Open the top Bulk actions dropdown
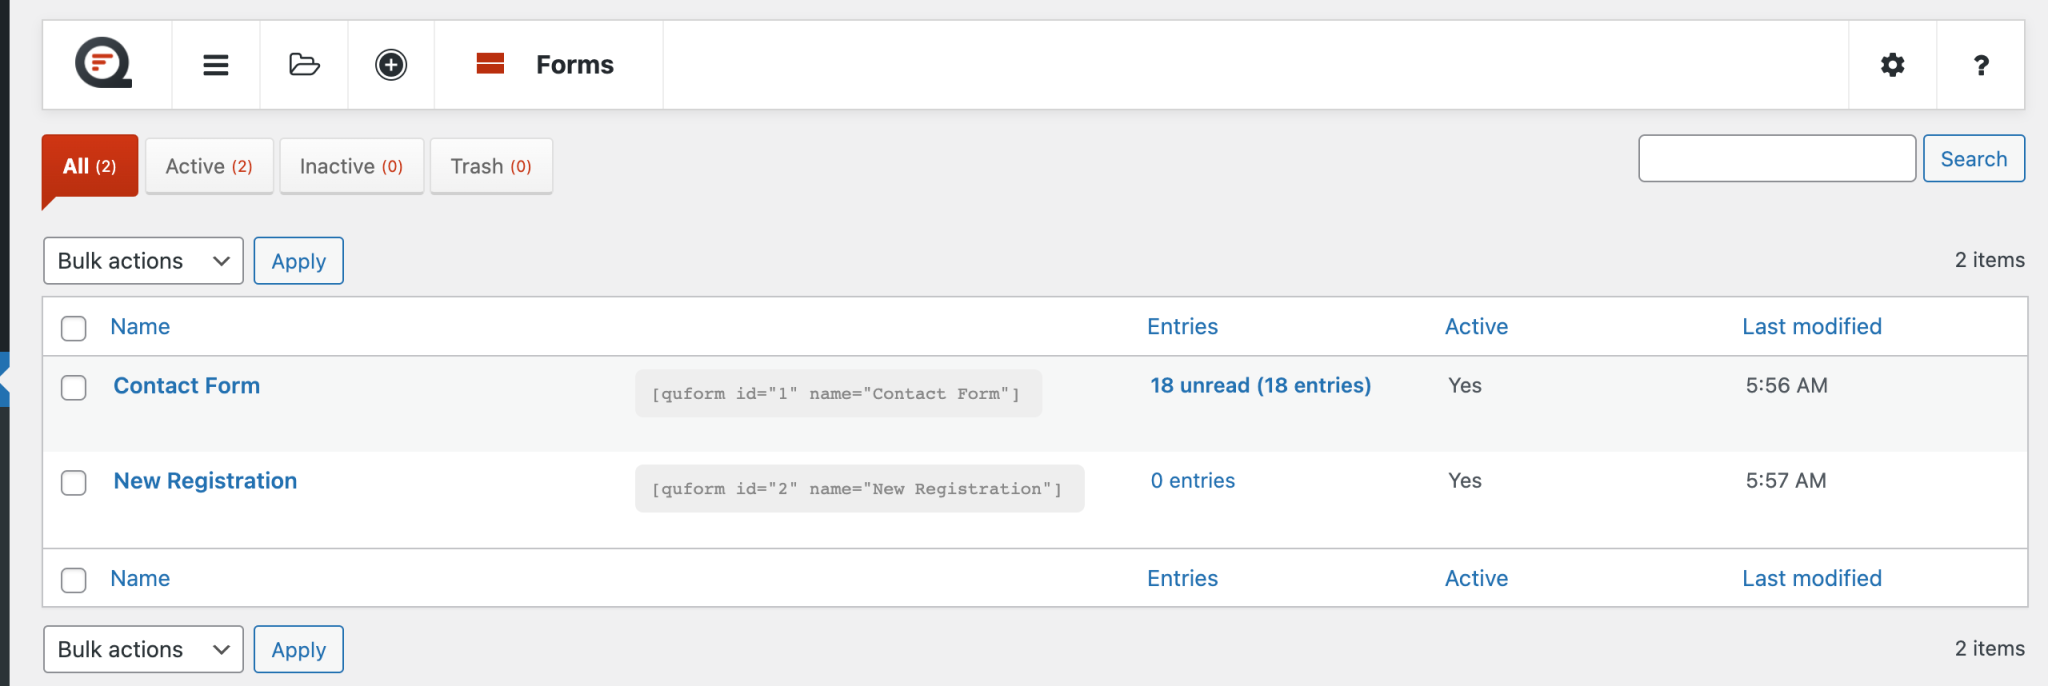This screenshot has width=2048, height=686. click(143, 261)
